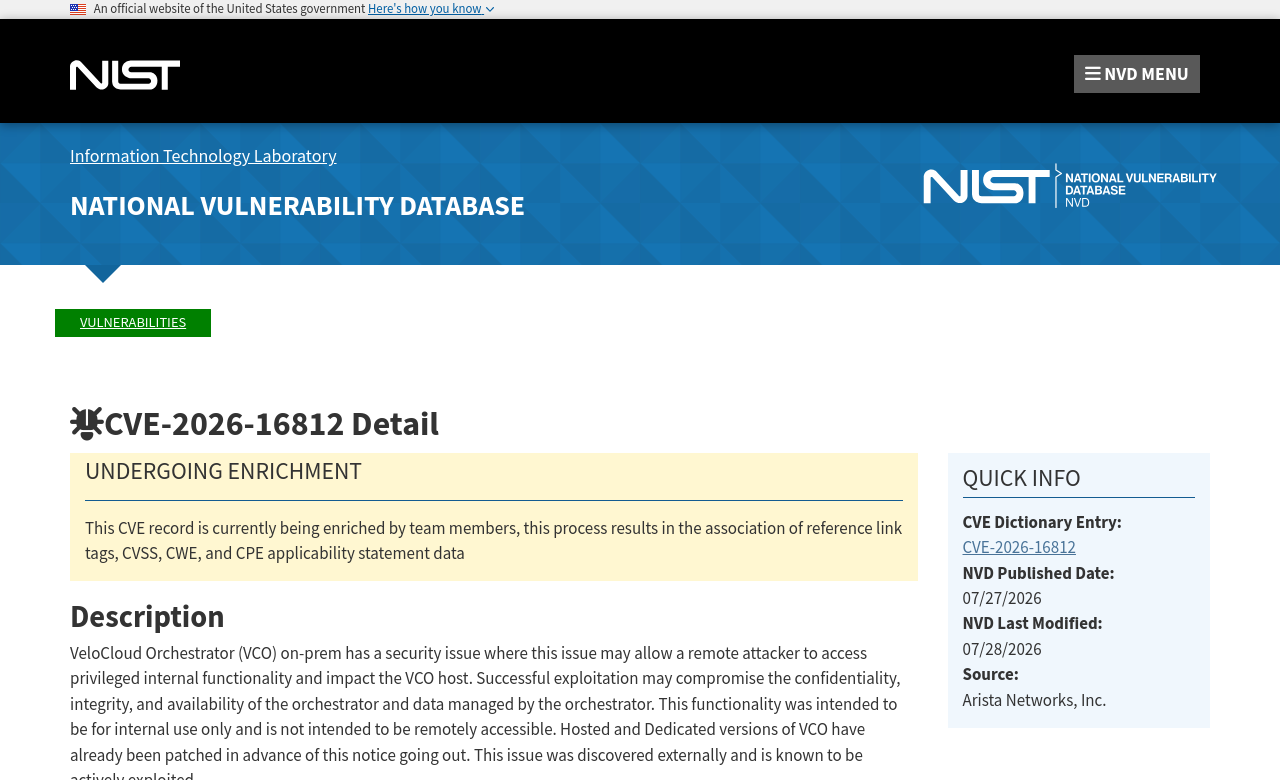Click the UNDERGOING ENRICHMENT heading

click(x=223, y=471)
